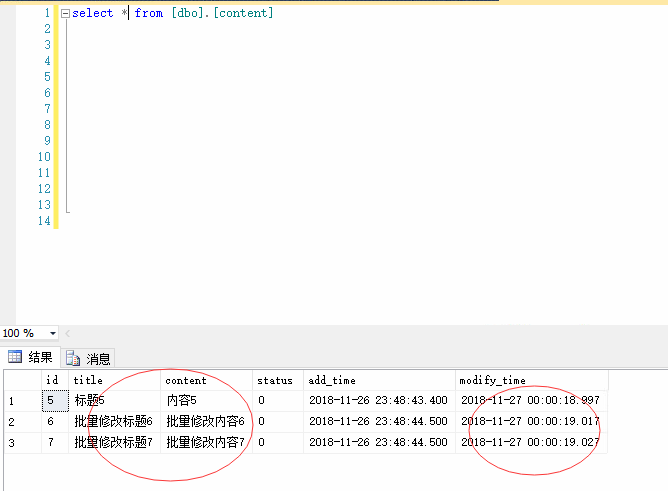Click the [dbo] schema name in query
Viewport: 668px width, 491px height.
187,13
